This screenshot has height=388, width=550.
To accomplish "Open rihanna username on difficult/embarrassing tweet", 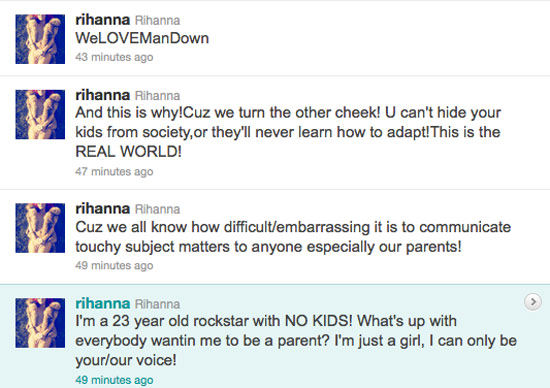I will pyautogui.click(x=102, y=209).
